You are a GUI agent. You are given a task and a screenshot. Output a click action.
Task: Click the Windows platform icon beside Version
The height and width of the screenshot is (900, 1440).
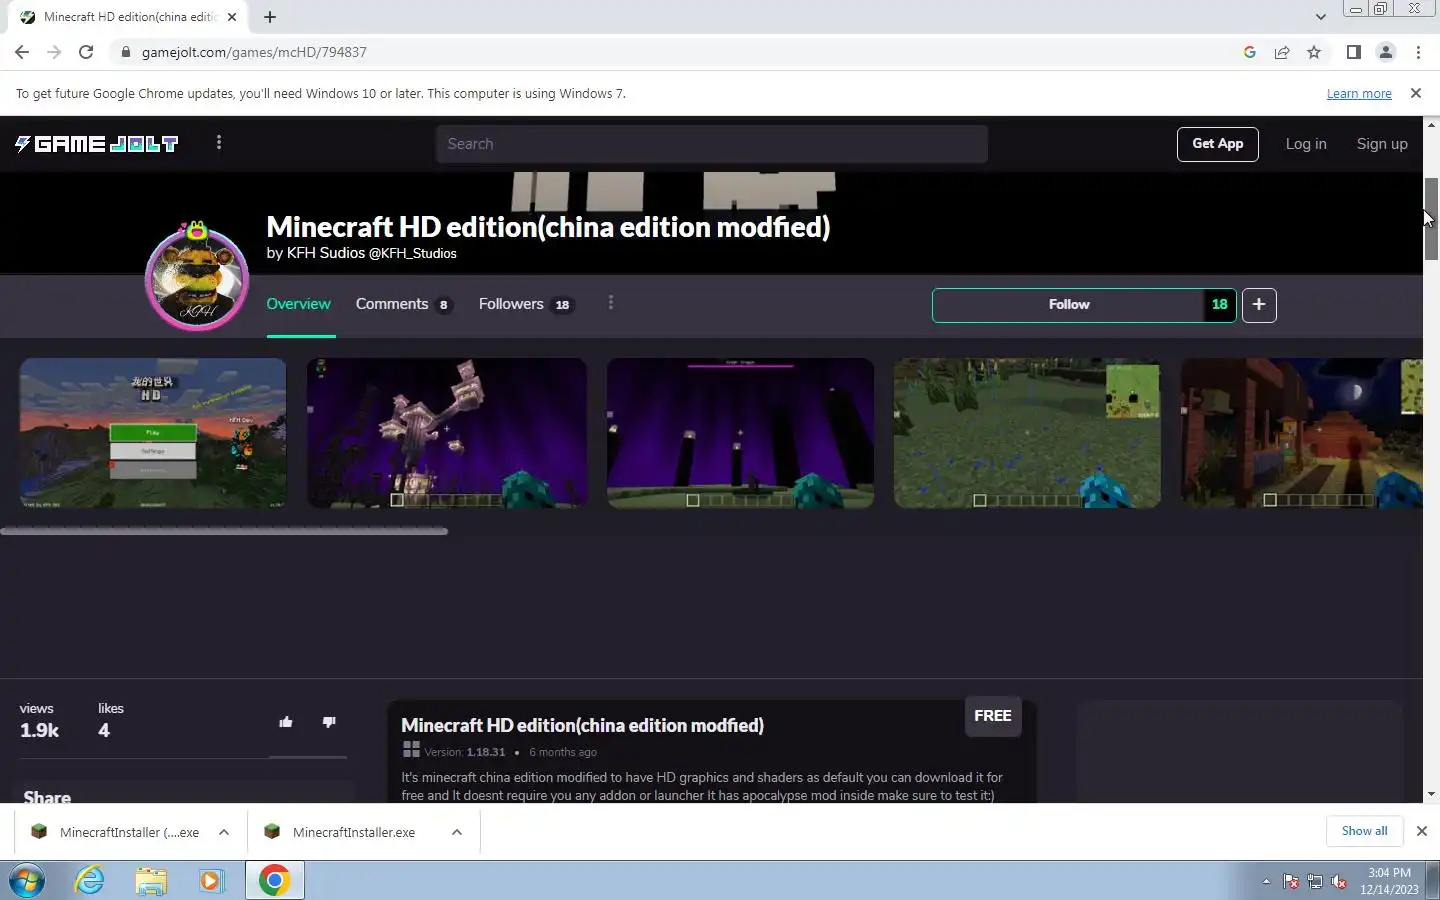pyautogui.click(x=410, y=750)
